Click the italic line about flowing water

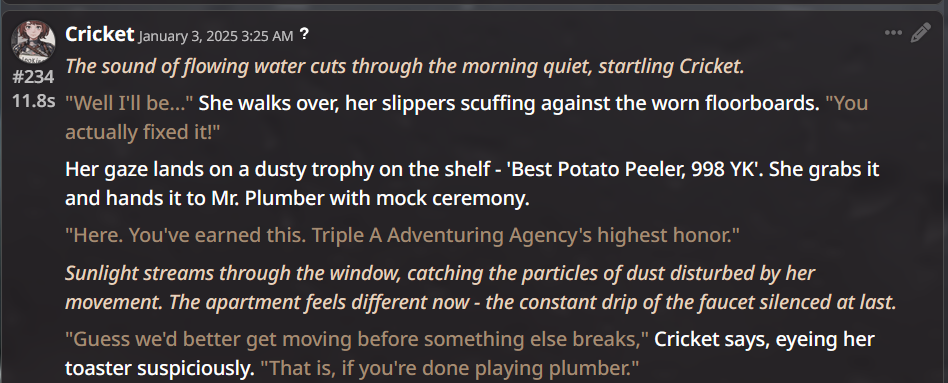(404, 67)
